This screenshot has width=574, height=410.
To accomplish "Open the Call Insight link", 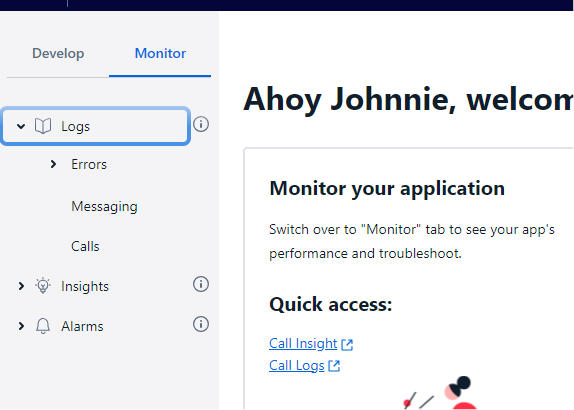I will pos(303,344).
